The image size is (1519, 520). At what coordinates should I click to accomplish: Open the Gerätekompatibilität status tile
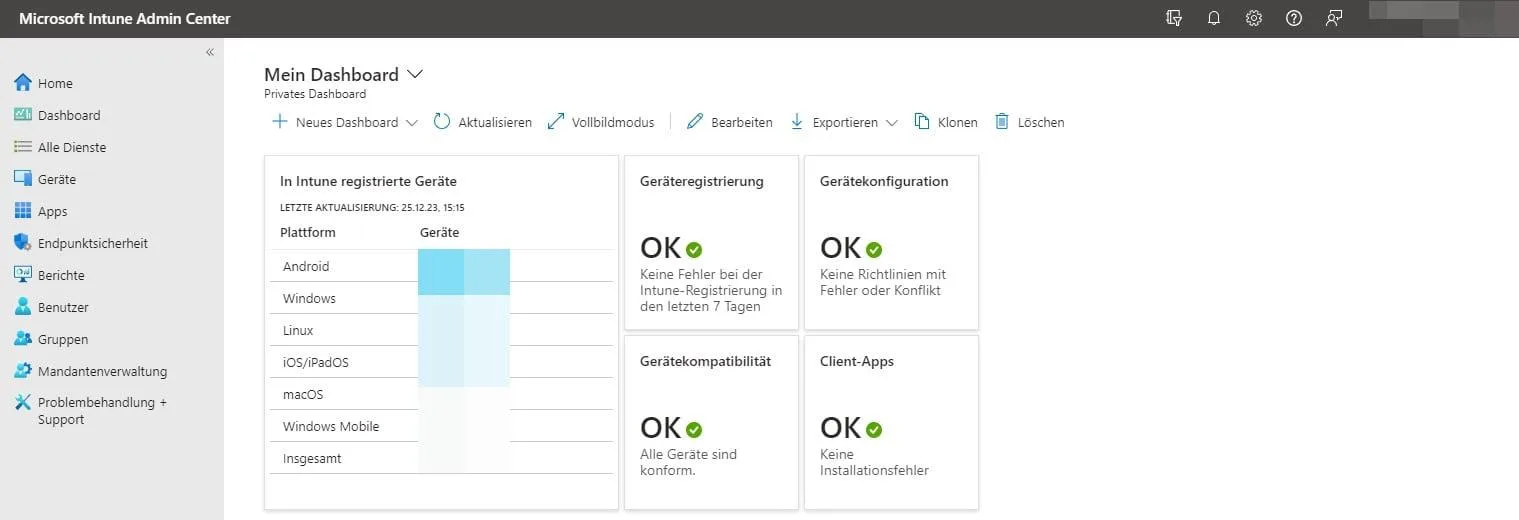pyautogui.click(x=711, y=422)
